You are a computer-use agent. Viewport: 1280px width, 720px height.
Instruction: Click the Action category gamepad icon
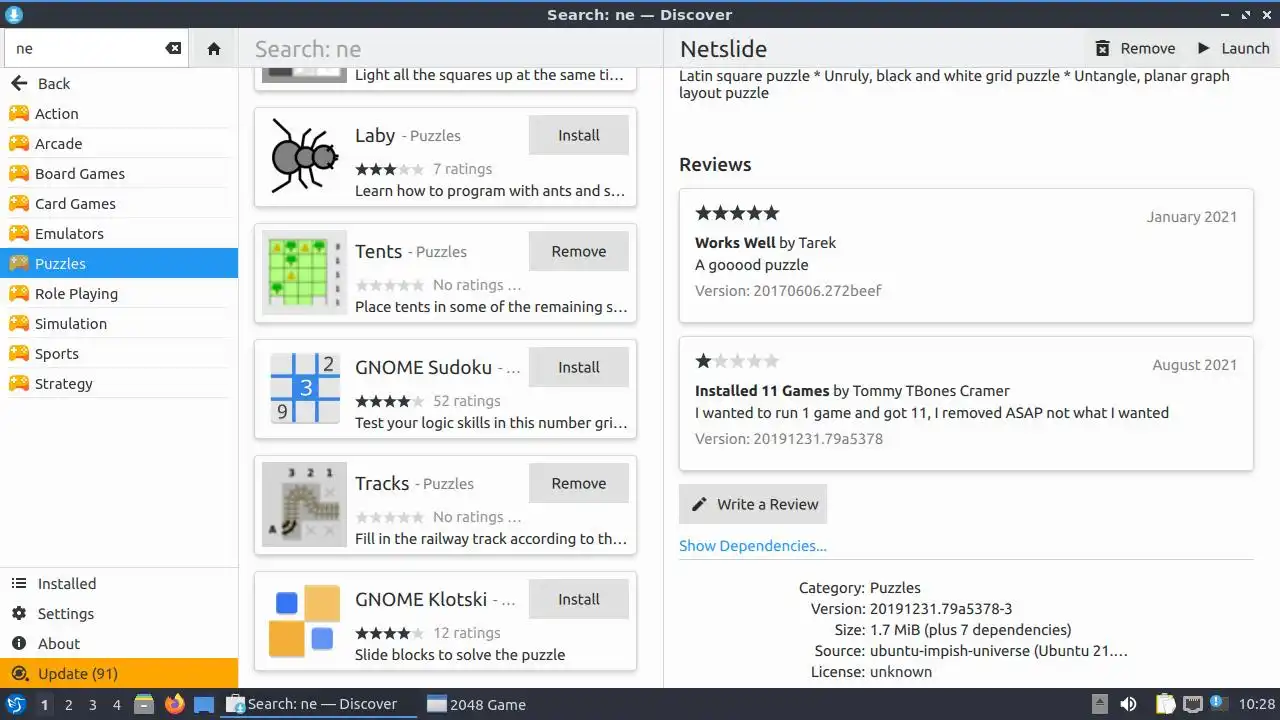[x=18, y=114]
